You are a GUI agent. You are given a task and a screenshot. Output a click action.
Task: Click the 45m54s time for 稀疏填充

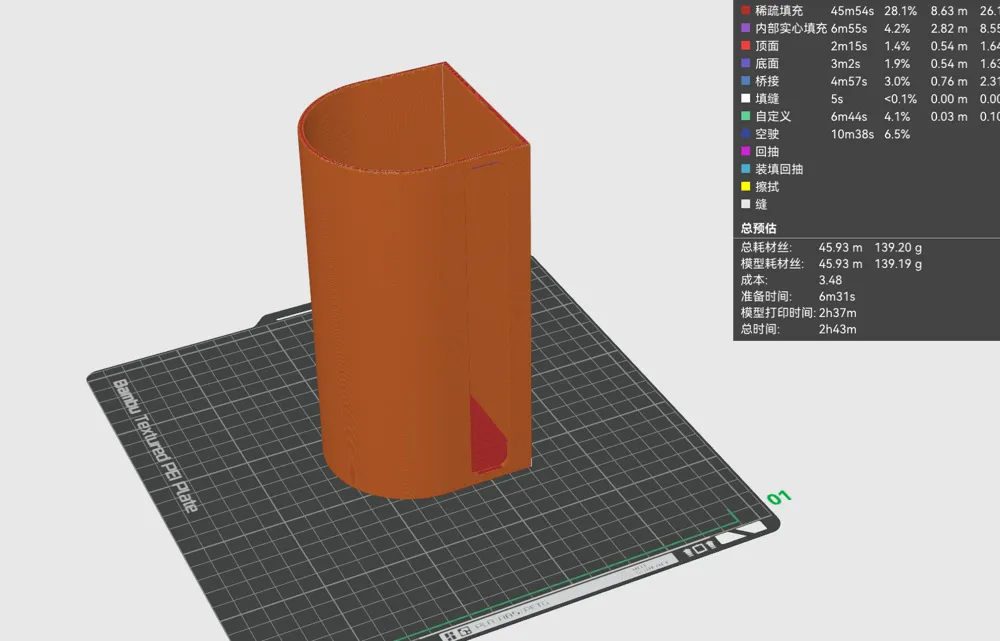point(852,11)
